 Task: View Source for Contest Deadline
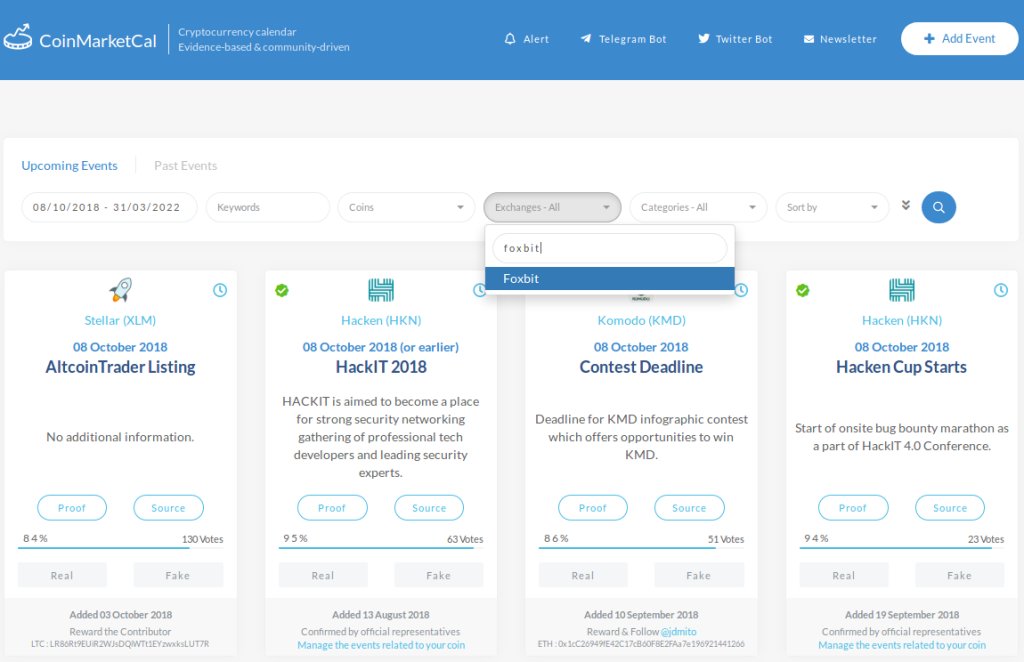pos(689,508)
